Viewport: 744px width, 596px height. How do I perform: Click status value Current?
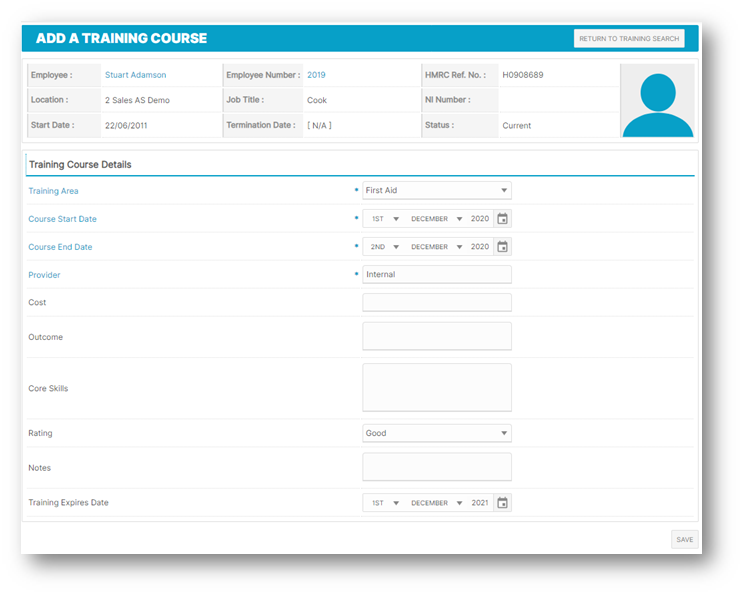point(516,126)
